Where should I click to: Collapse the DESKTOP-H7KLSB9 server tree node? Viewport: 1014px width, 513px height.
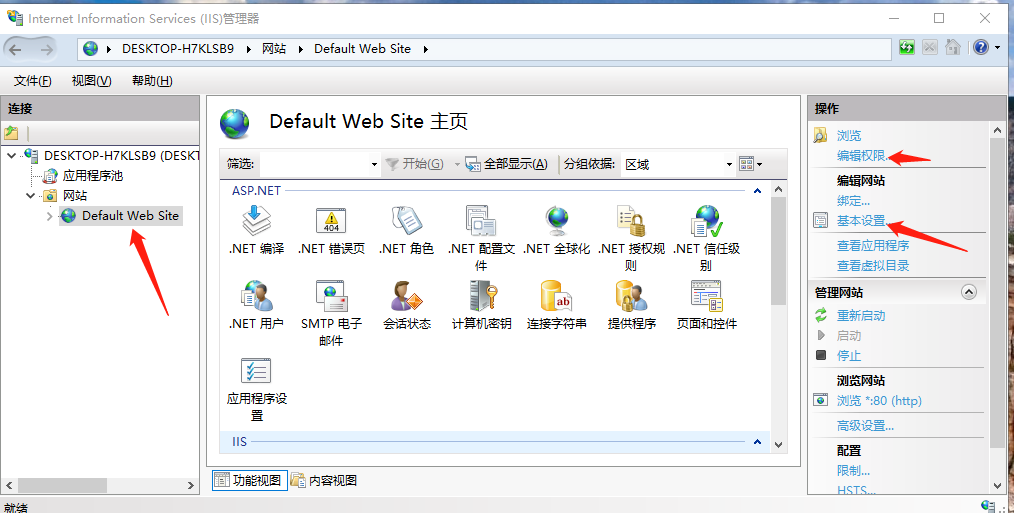[12, 156]
